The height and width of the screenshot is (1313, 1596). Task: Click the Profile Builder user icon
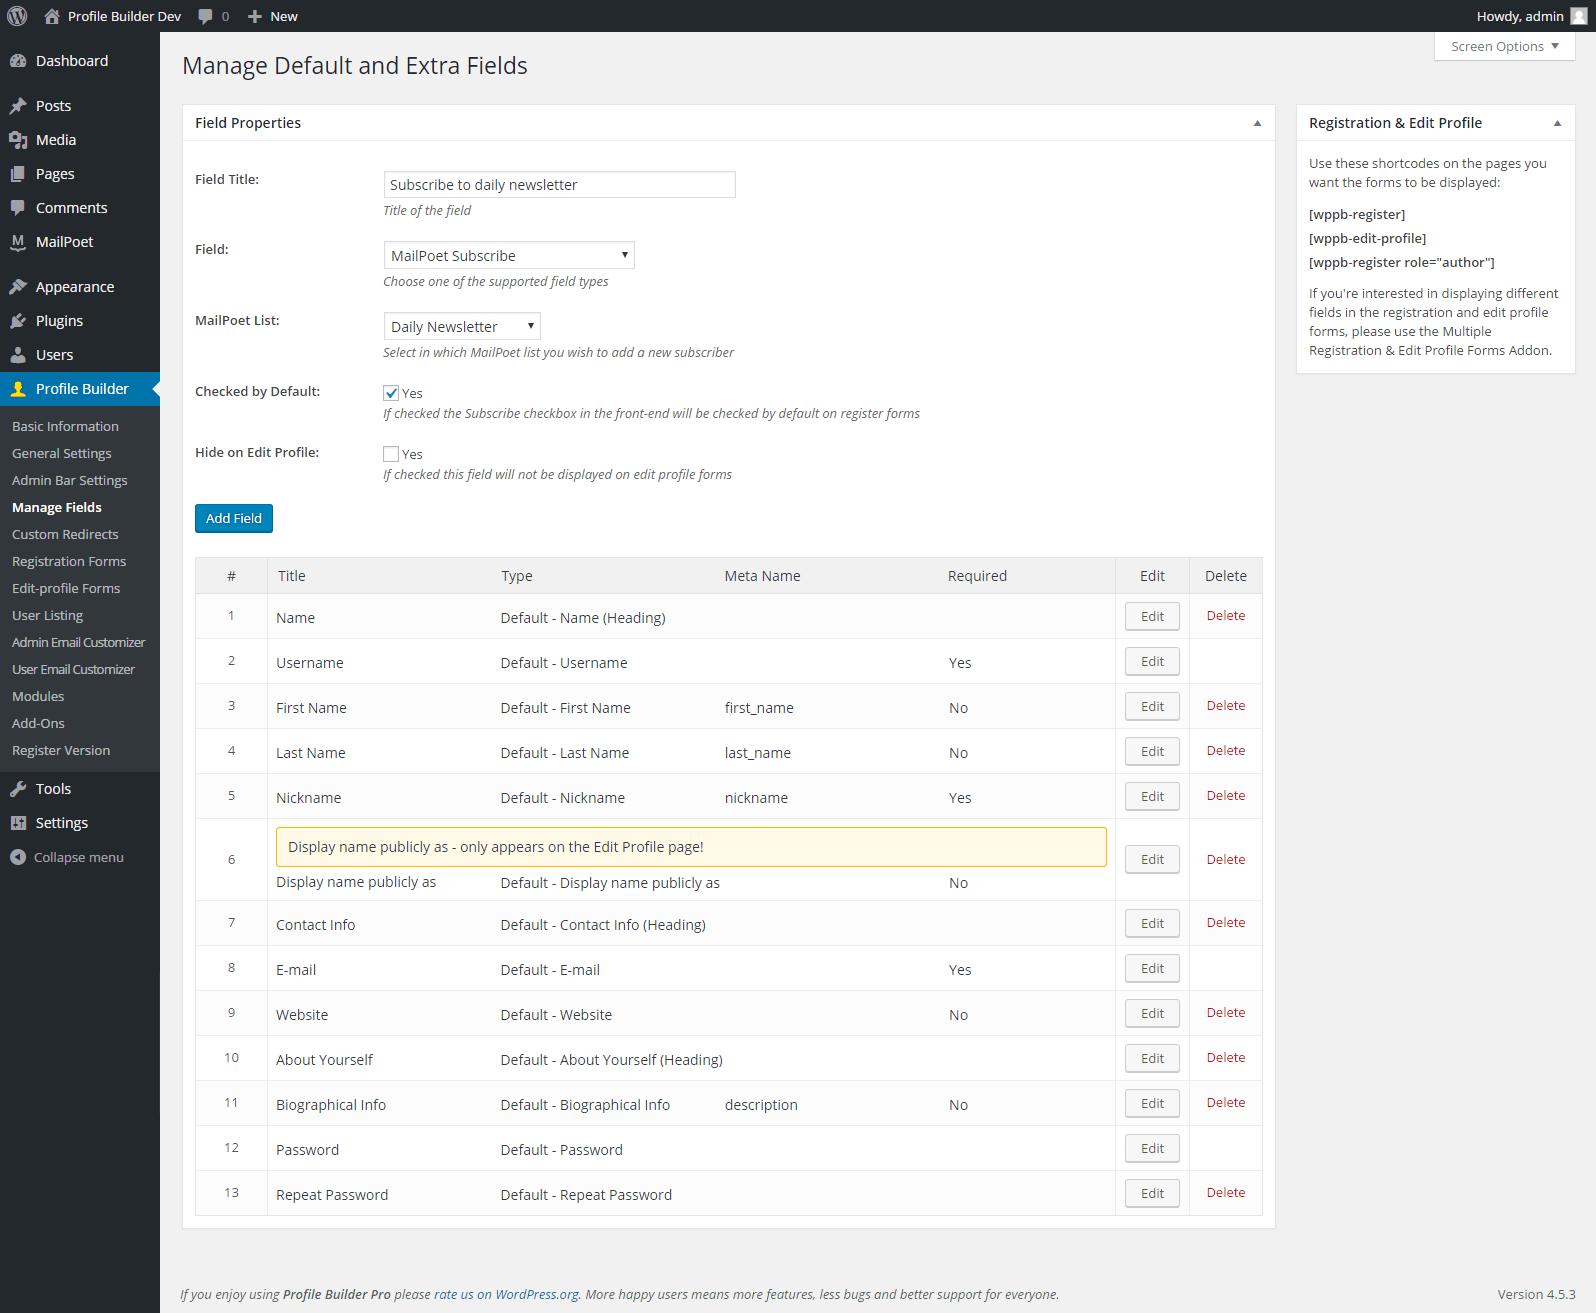click(18, 389)
